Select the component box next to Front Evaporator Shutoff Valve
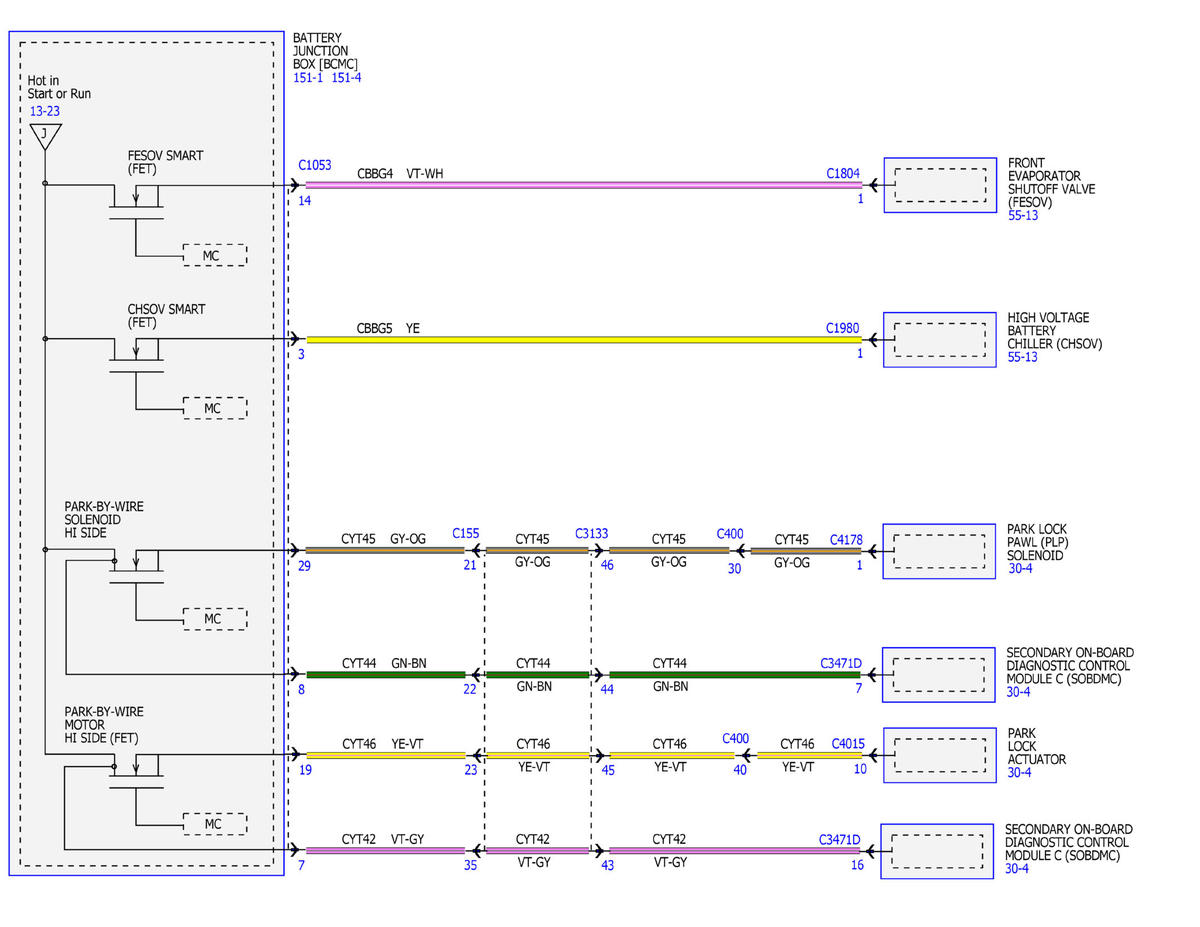 coord(939,185)
